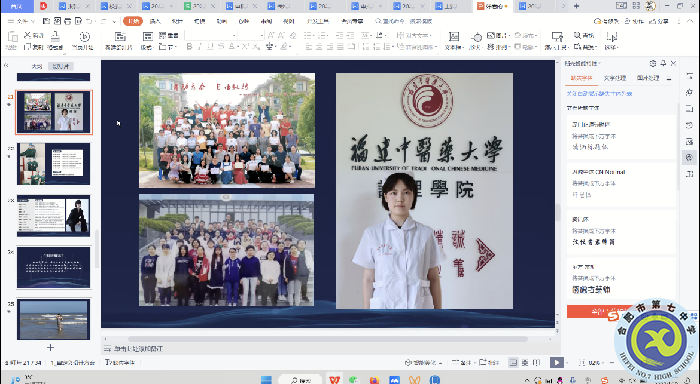Image resolution: width=700 pixels, height=384 pixels.
Task: Open the Transitions ribbon tab
Action: point(199,21)
